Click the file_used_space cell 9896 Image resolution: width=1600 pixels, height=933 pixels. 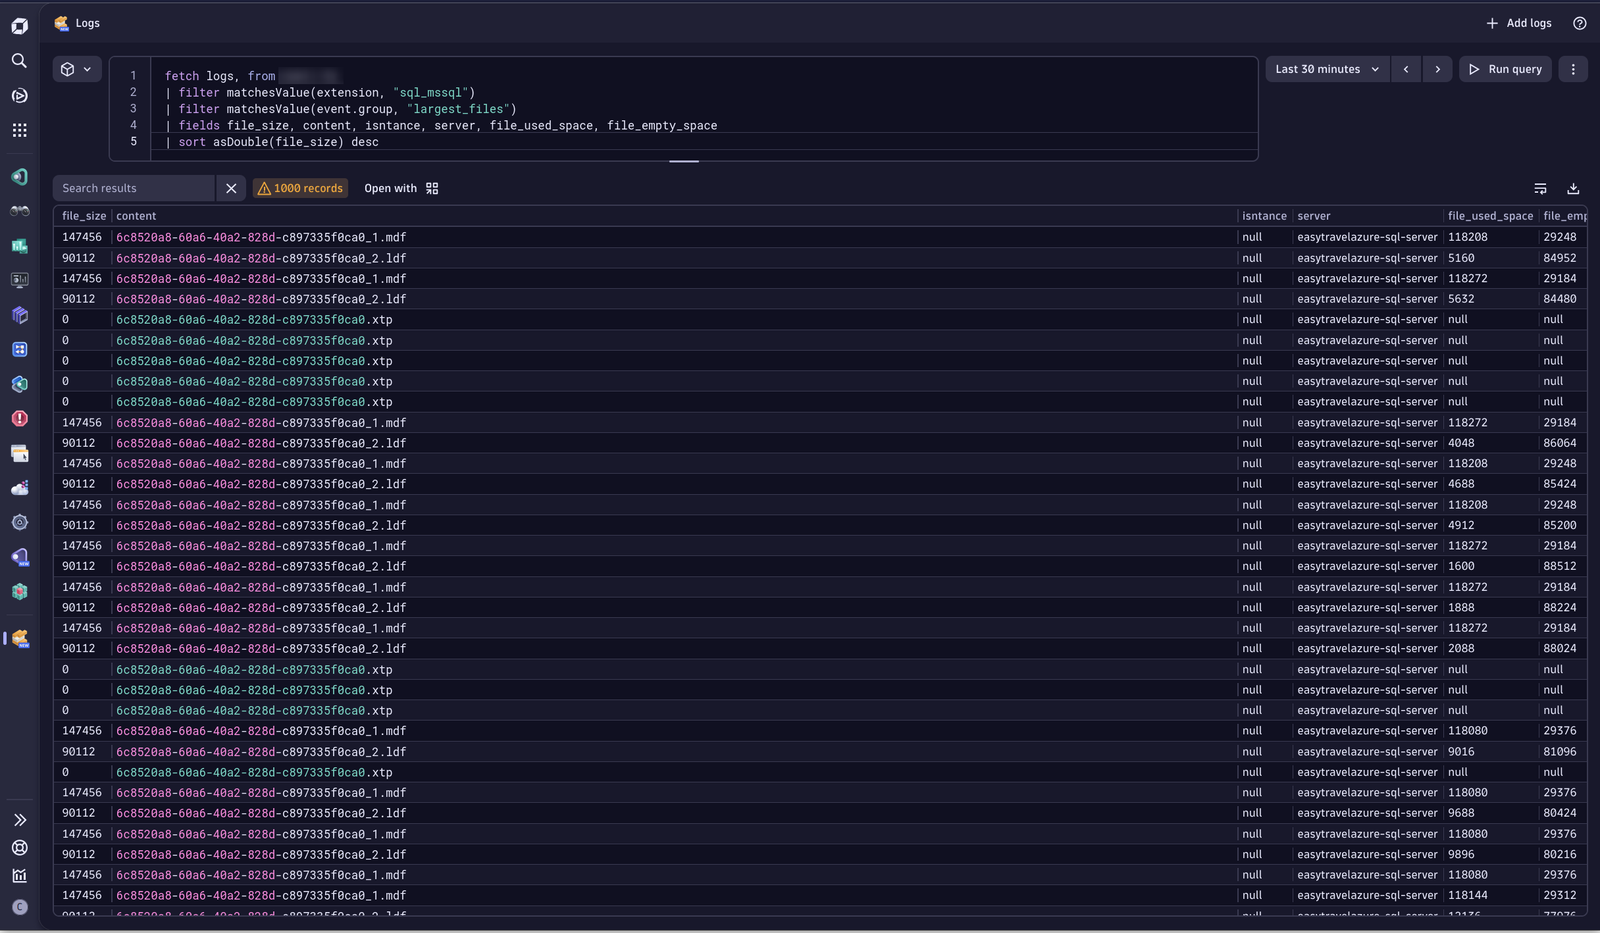(1461, 854)
